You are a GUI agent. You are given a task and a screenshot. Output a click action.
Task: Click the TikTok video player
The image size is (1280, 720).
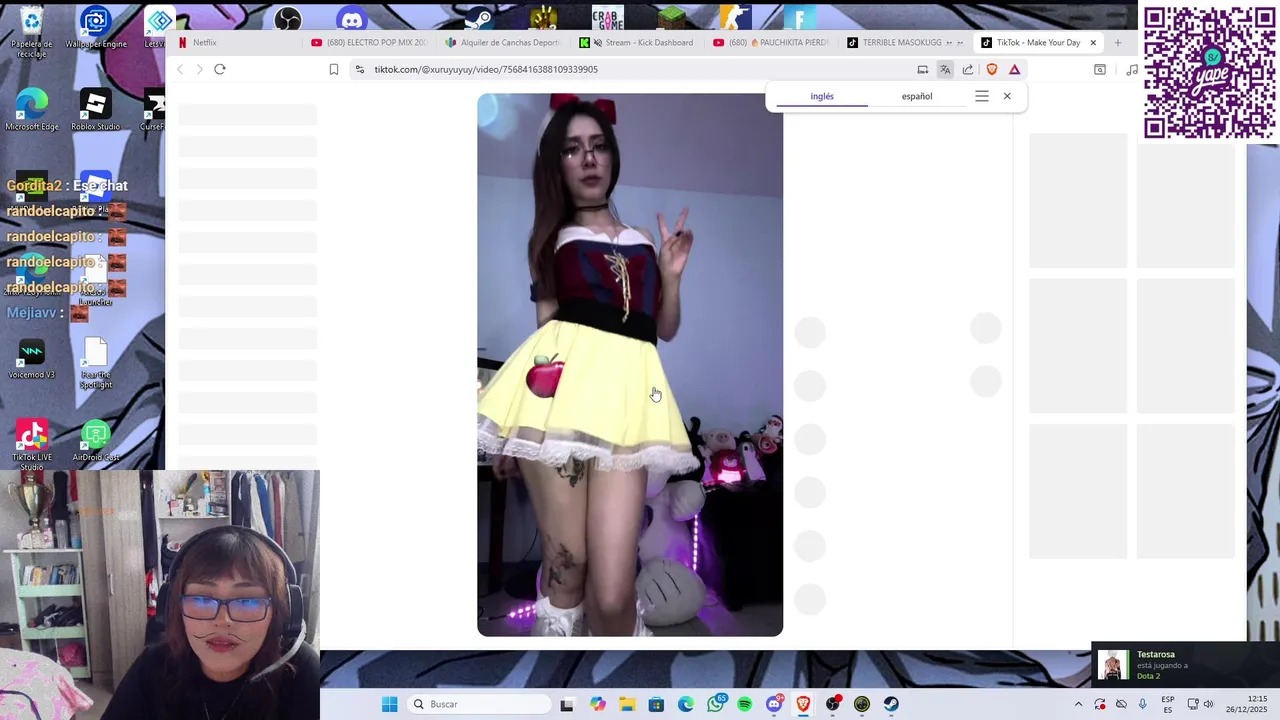point(630,365)
